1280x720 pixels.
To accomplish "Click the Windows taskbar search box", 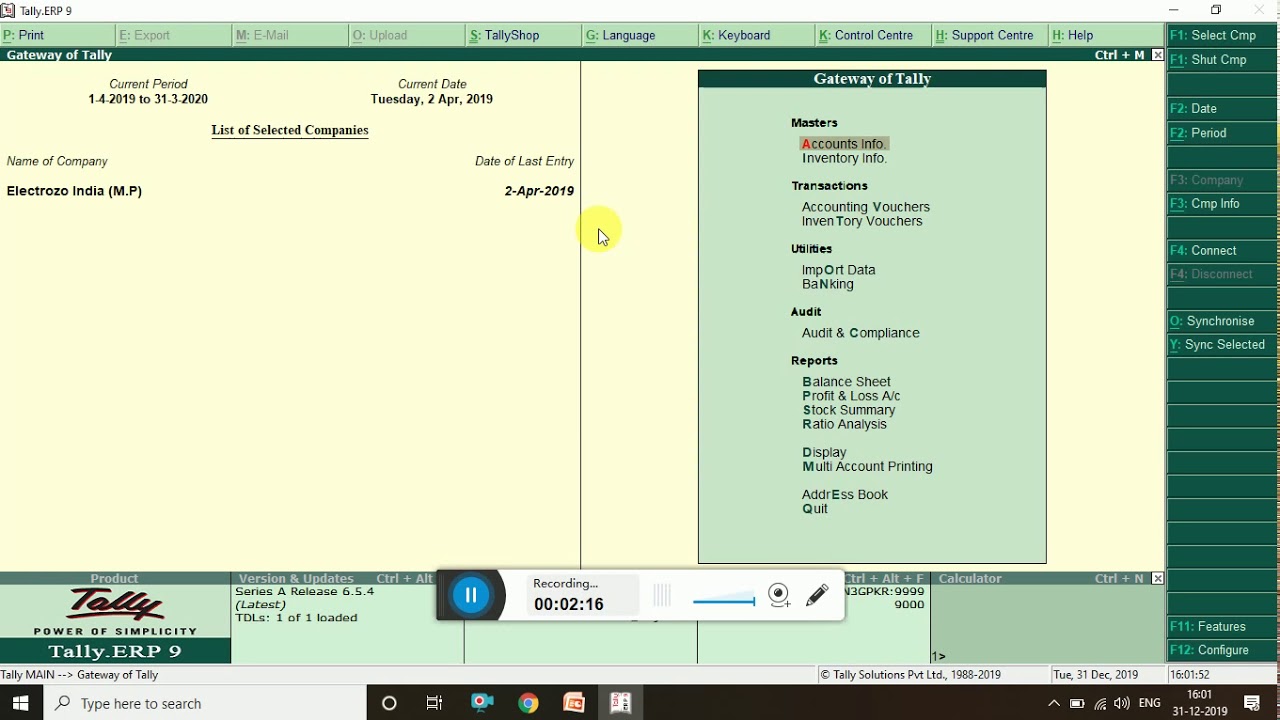I will (x=205, y=703).
